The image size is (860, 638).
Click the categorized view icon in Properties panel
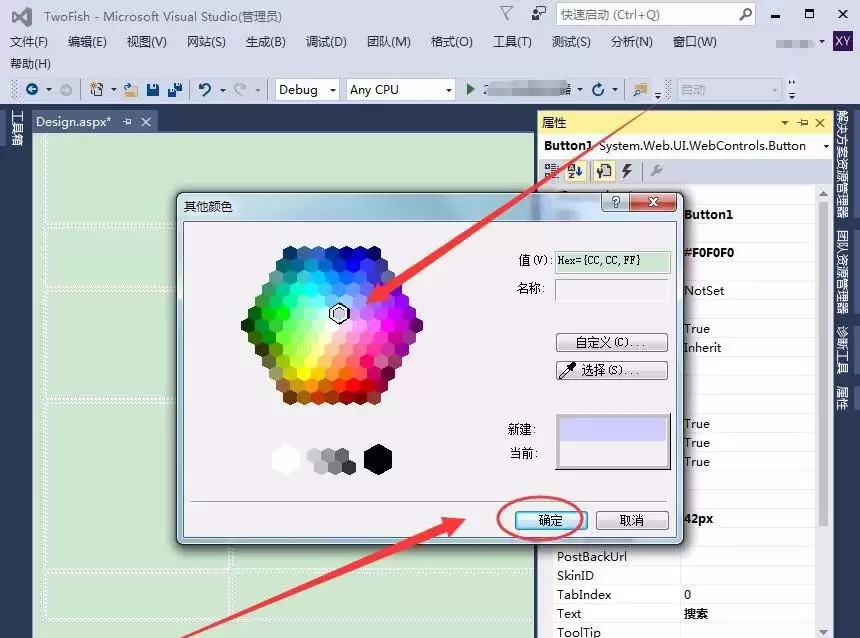(551, 171)
